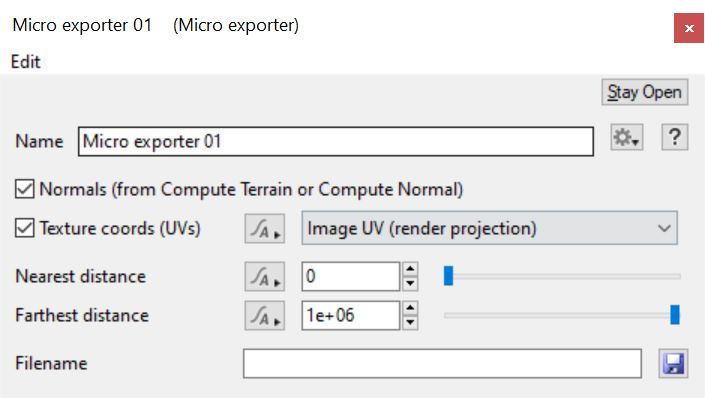Toggle the Texture coords (UVs) checkbox
This screenshot has width=705, height=398.
point(24,228)
